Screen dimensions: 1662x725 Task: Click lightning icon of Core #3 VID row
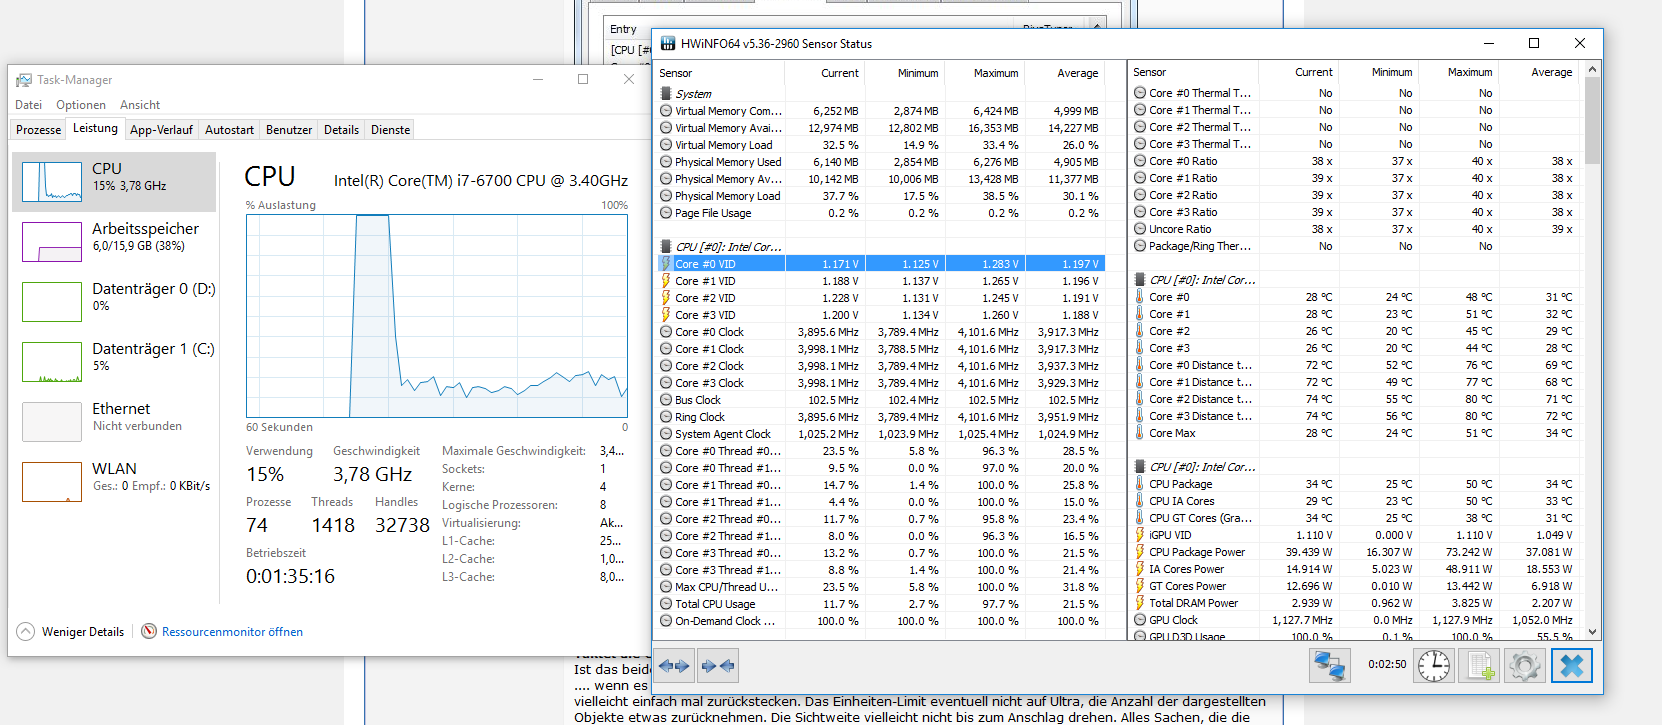tap(666, 315)
